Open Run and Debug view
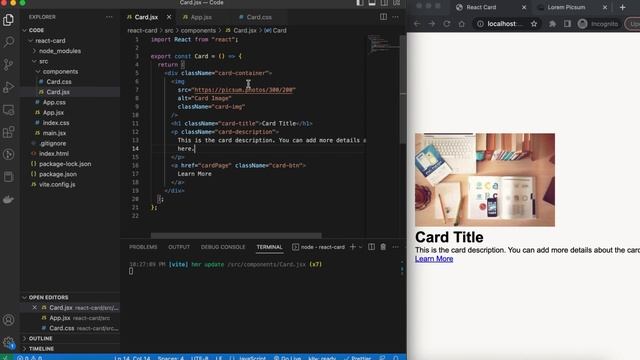 pos(9,87)
